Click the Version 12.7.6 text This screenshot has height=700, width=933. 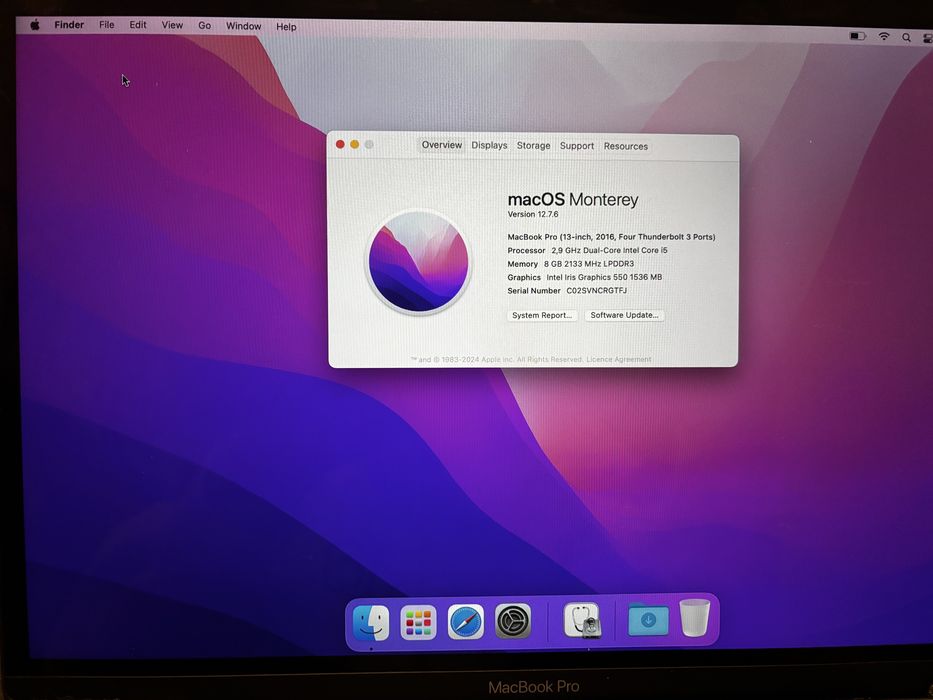tap(533, 214)
